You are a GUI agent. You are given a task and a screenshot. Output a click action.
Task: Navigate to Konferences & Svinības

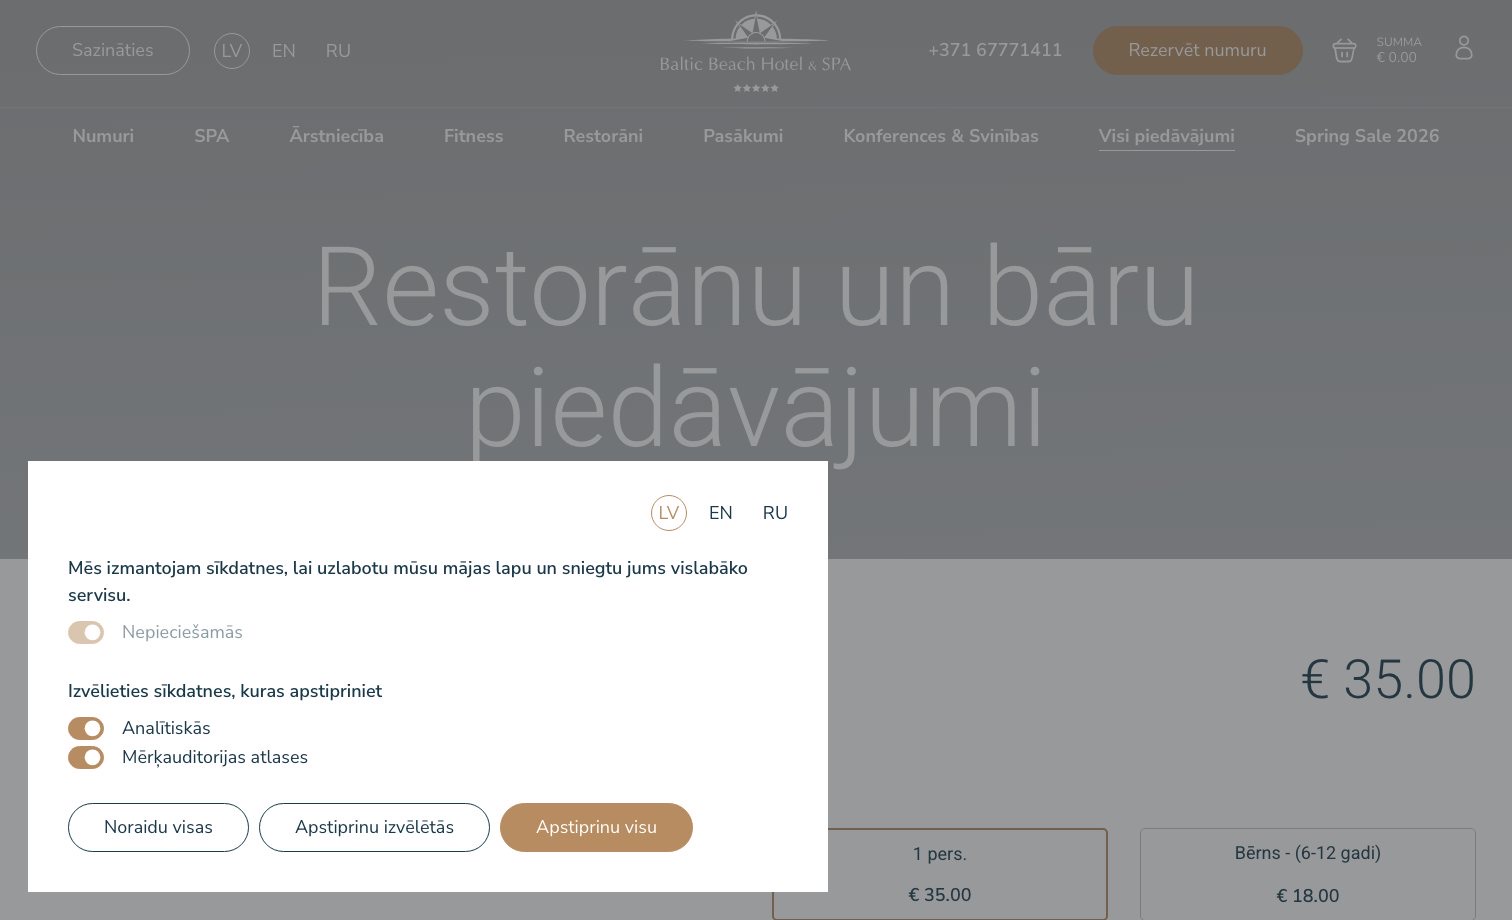[x=941, y=136]
